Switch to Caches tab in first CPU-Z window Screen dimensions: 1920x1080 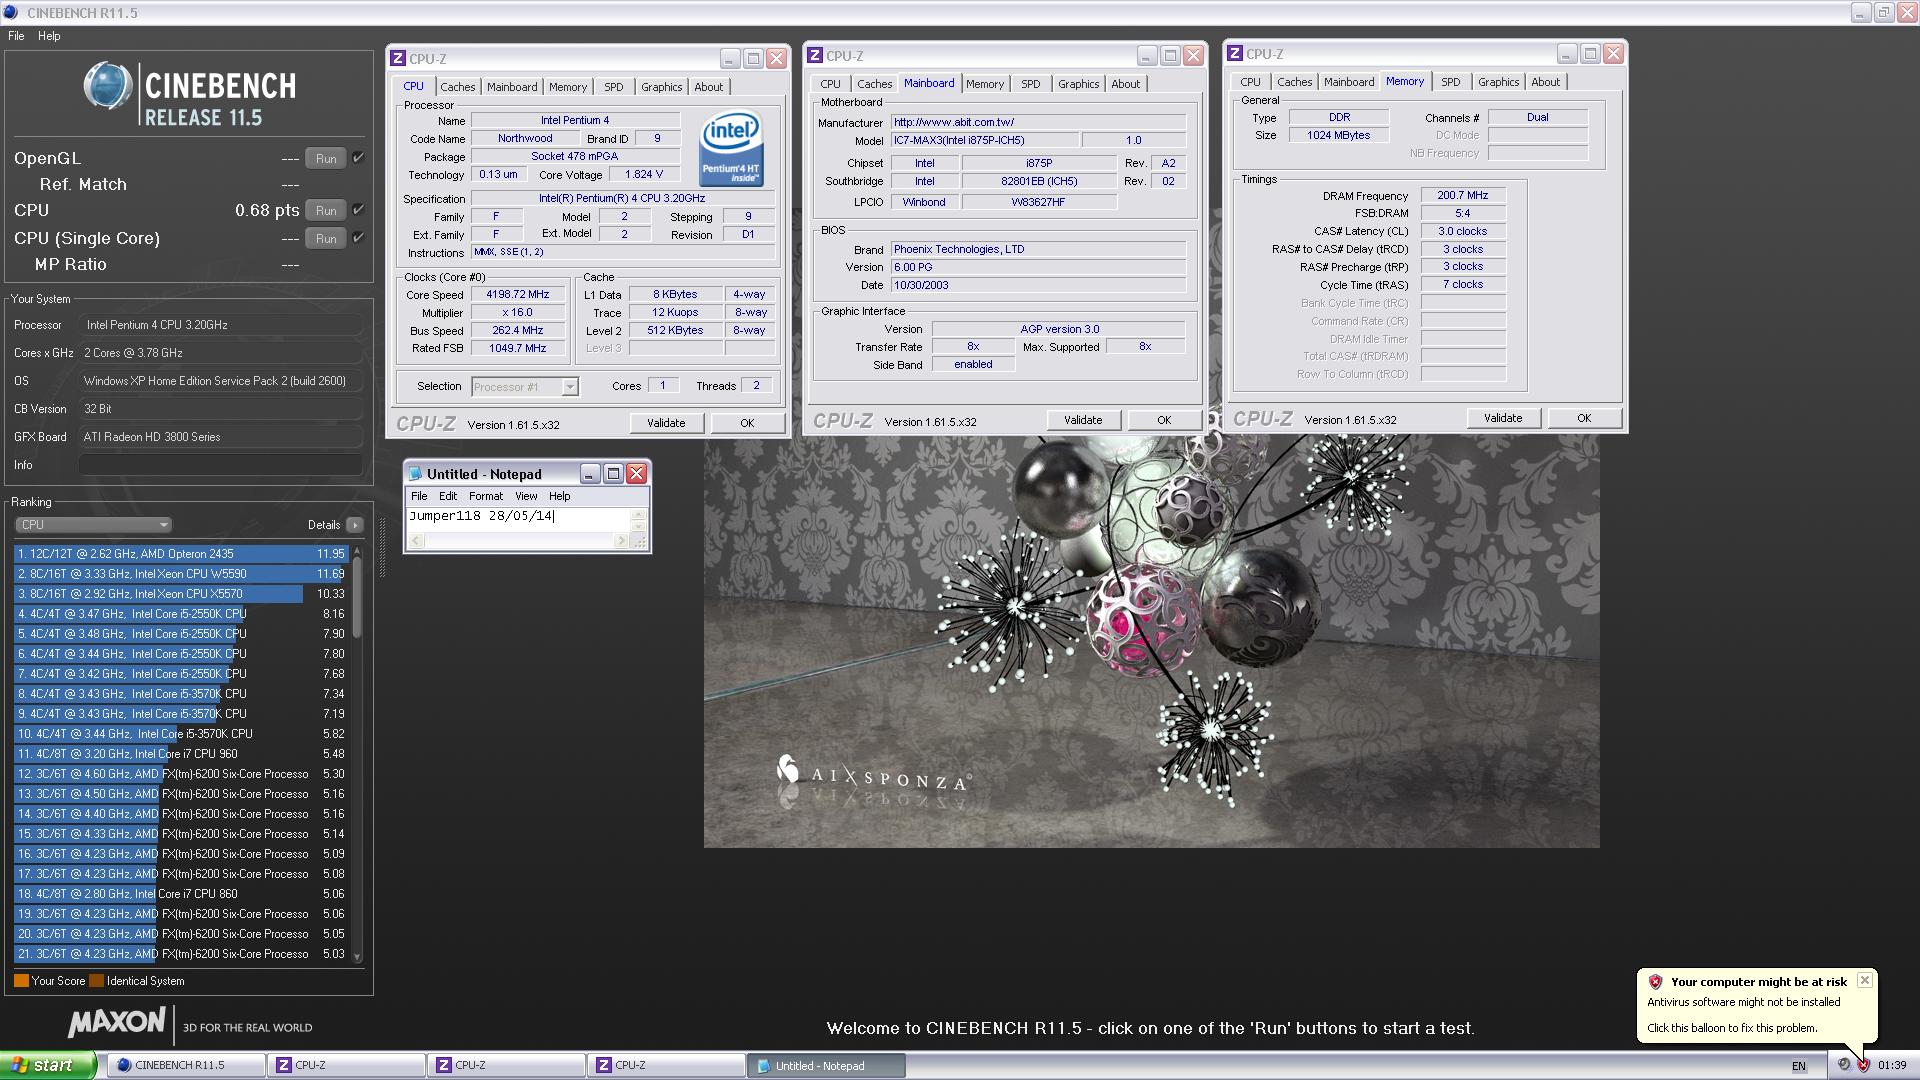tap(458, 87)
